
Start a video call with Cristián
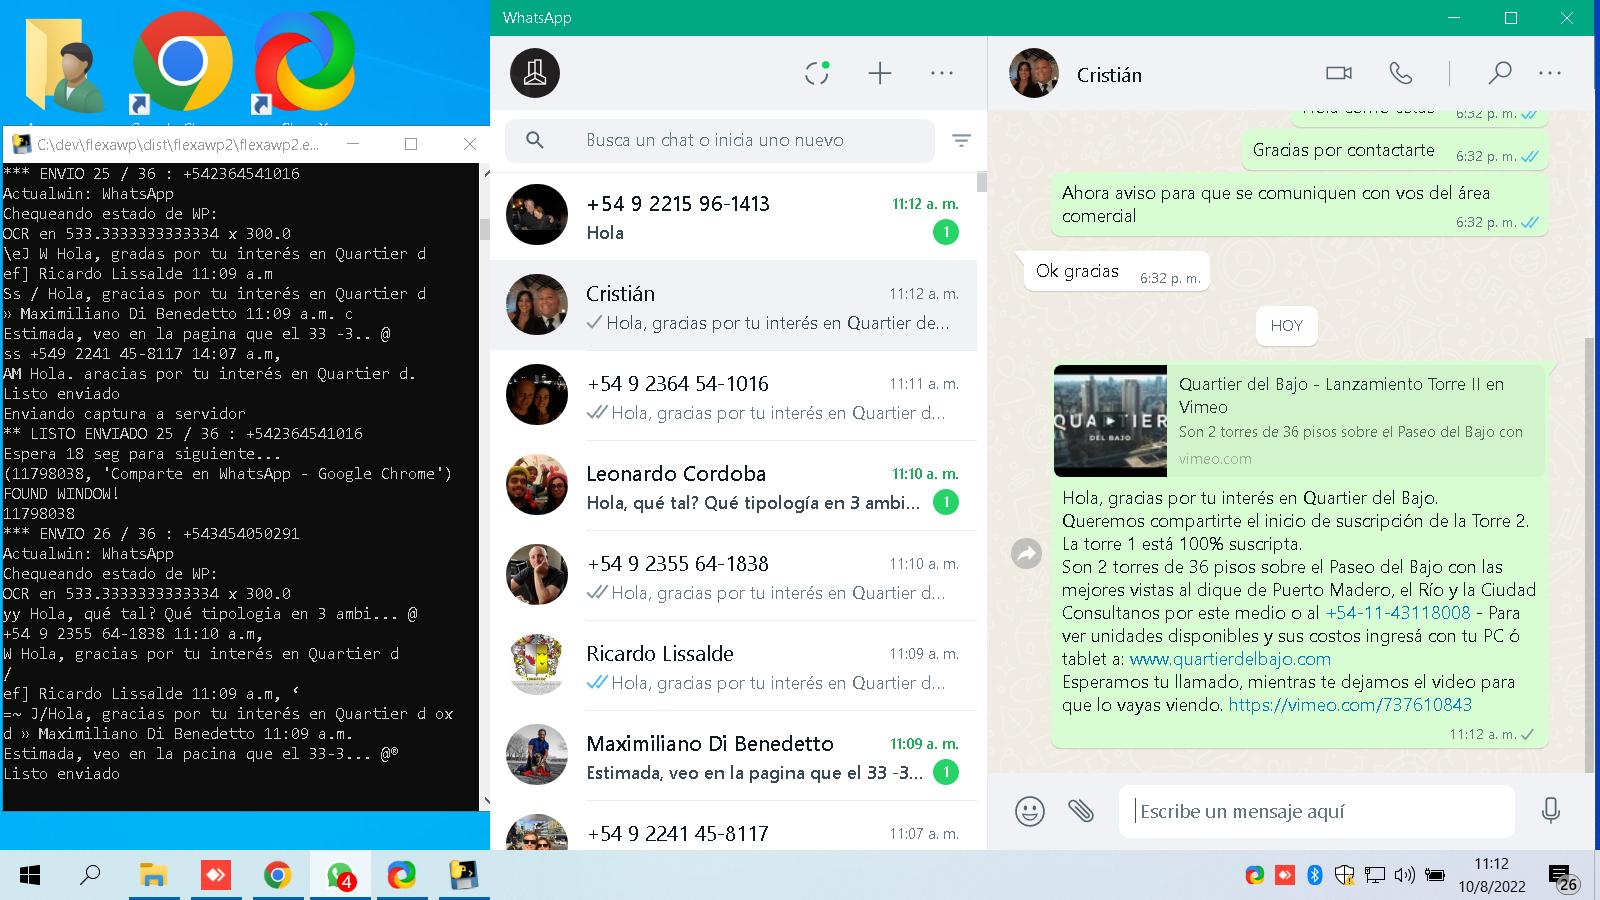tap(1339, 73)
